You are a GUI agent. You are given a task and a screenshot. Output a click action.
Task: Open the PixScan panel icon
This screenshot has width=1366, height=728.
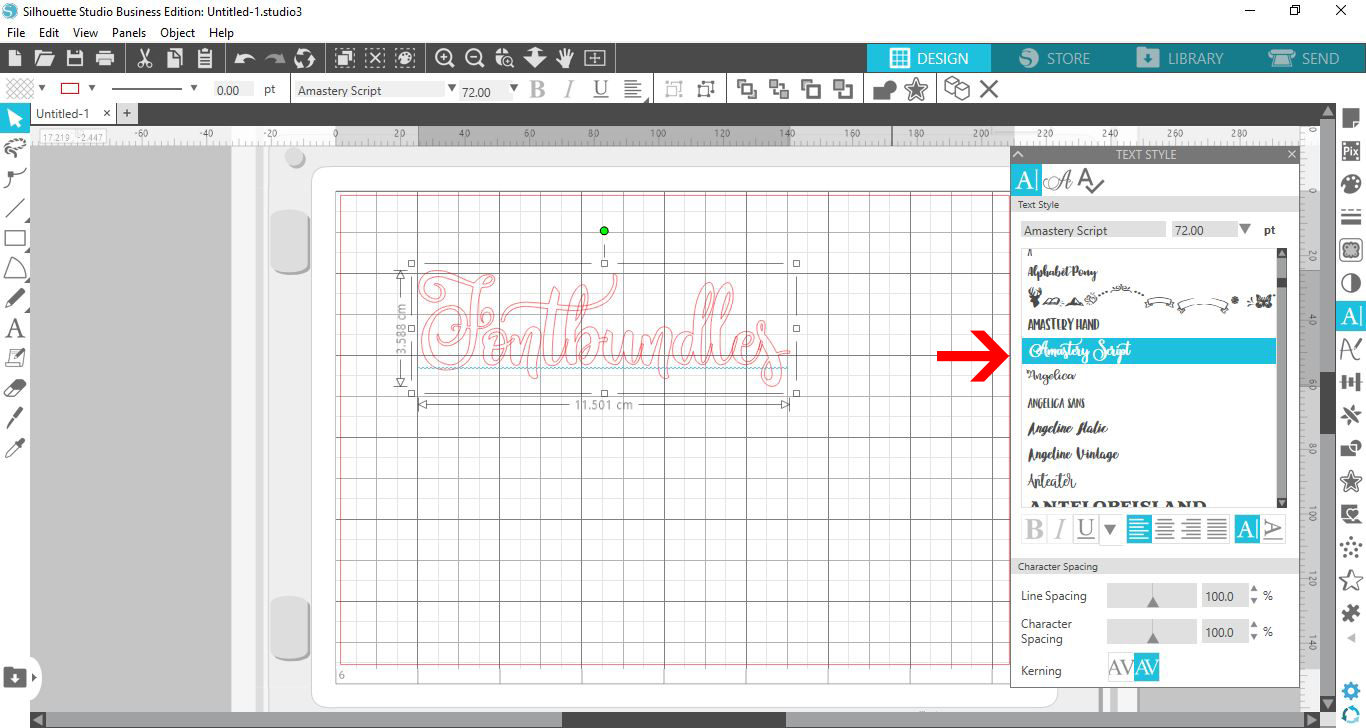click(1351, 152)
